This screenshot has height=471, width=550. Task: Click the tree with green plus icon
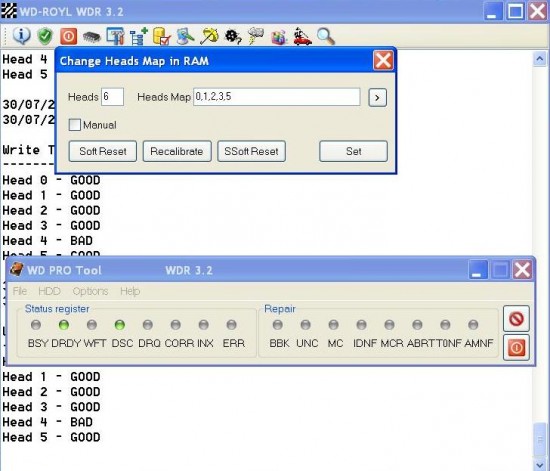click(x=139, y=36)
